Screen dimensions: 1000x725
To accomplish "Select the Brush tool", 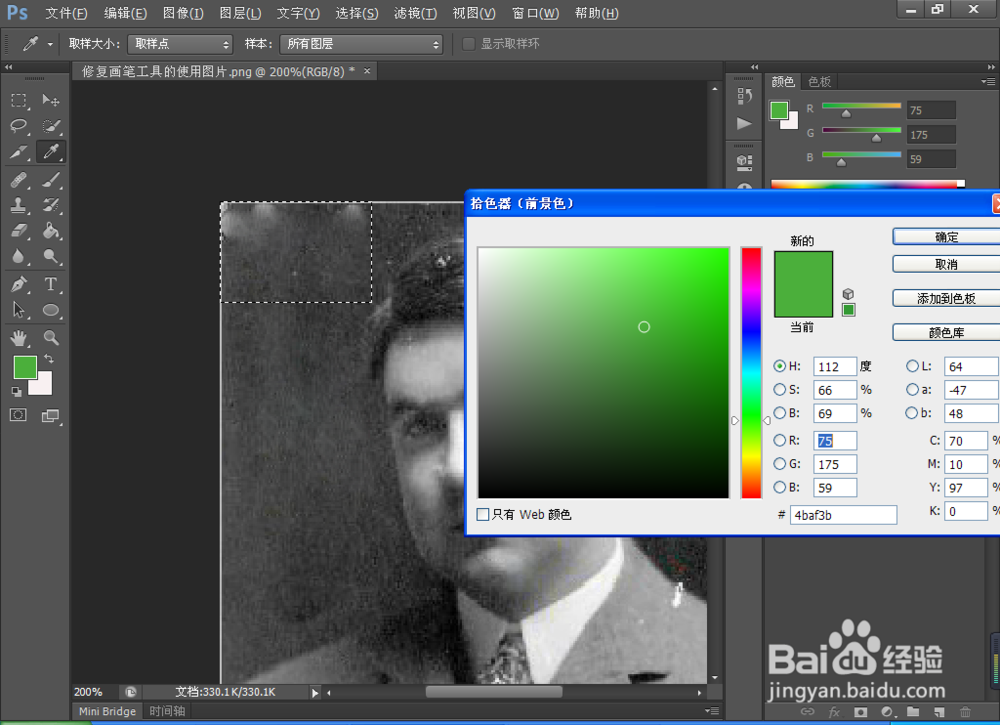I will 50,180.
